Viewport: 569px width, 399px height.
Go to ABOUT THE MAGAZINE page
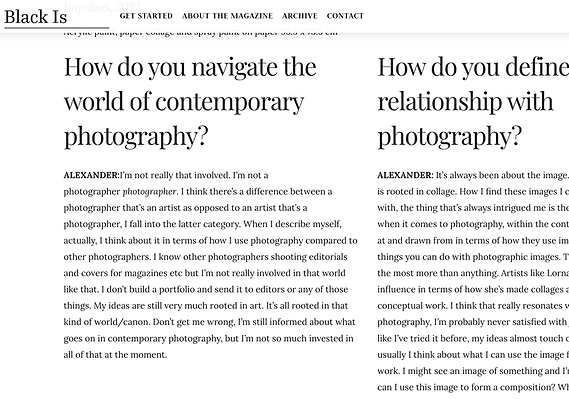[x=227, y=16]
